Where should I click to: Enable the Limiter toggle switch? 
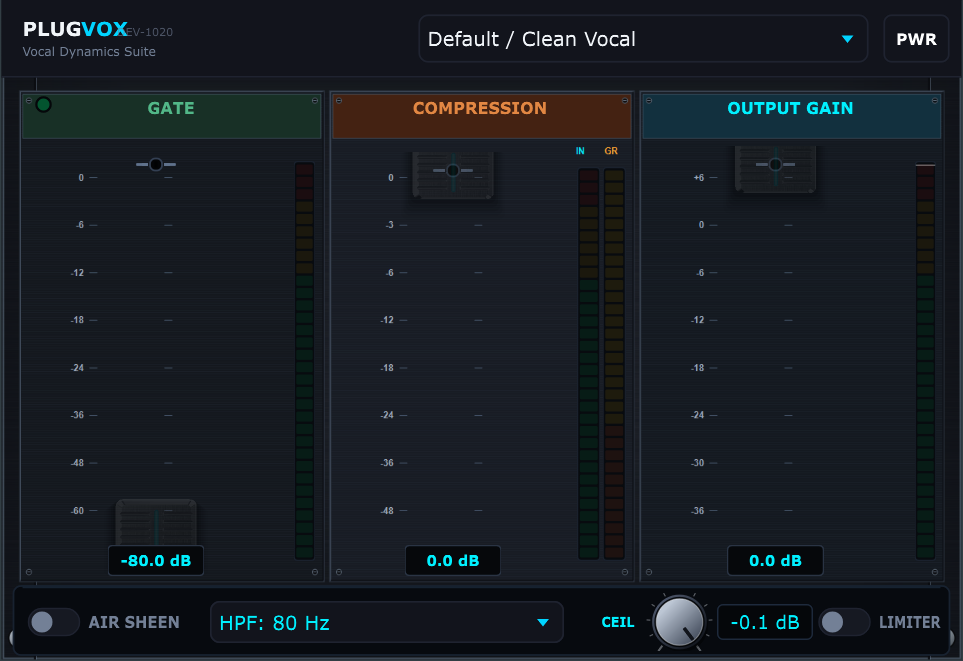click(x=844, y=622)
